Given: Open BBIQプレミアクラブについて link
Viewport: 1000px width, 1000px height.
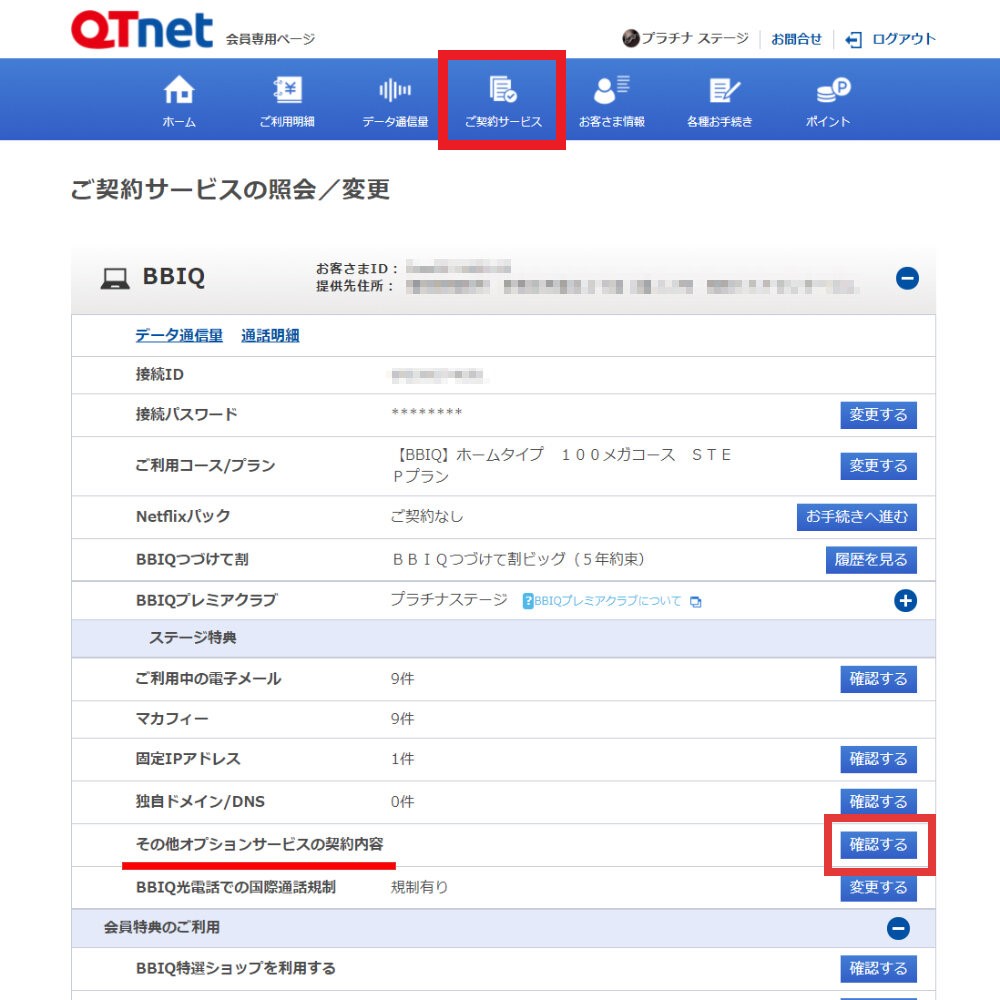Looking at the screenshot, I should pos(607,601).
